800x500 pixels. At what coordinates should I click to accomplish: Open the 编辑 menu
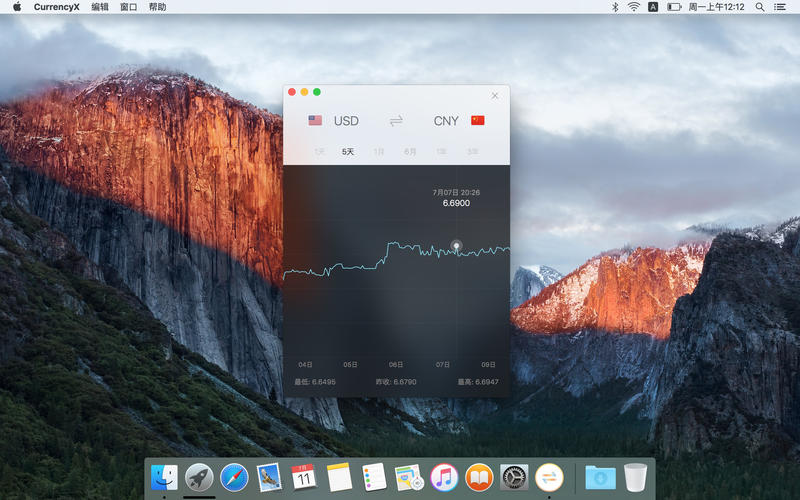99,7
